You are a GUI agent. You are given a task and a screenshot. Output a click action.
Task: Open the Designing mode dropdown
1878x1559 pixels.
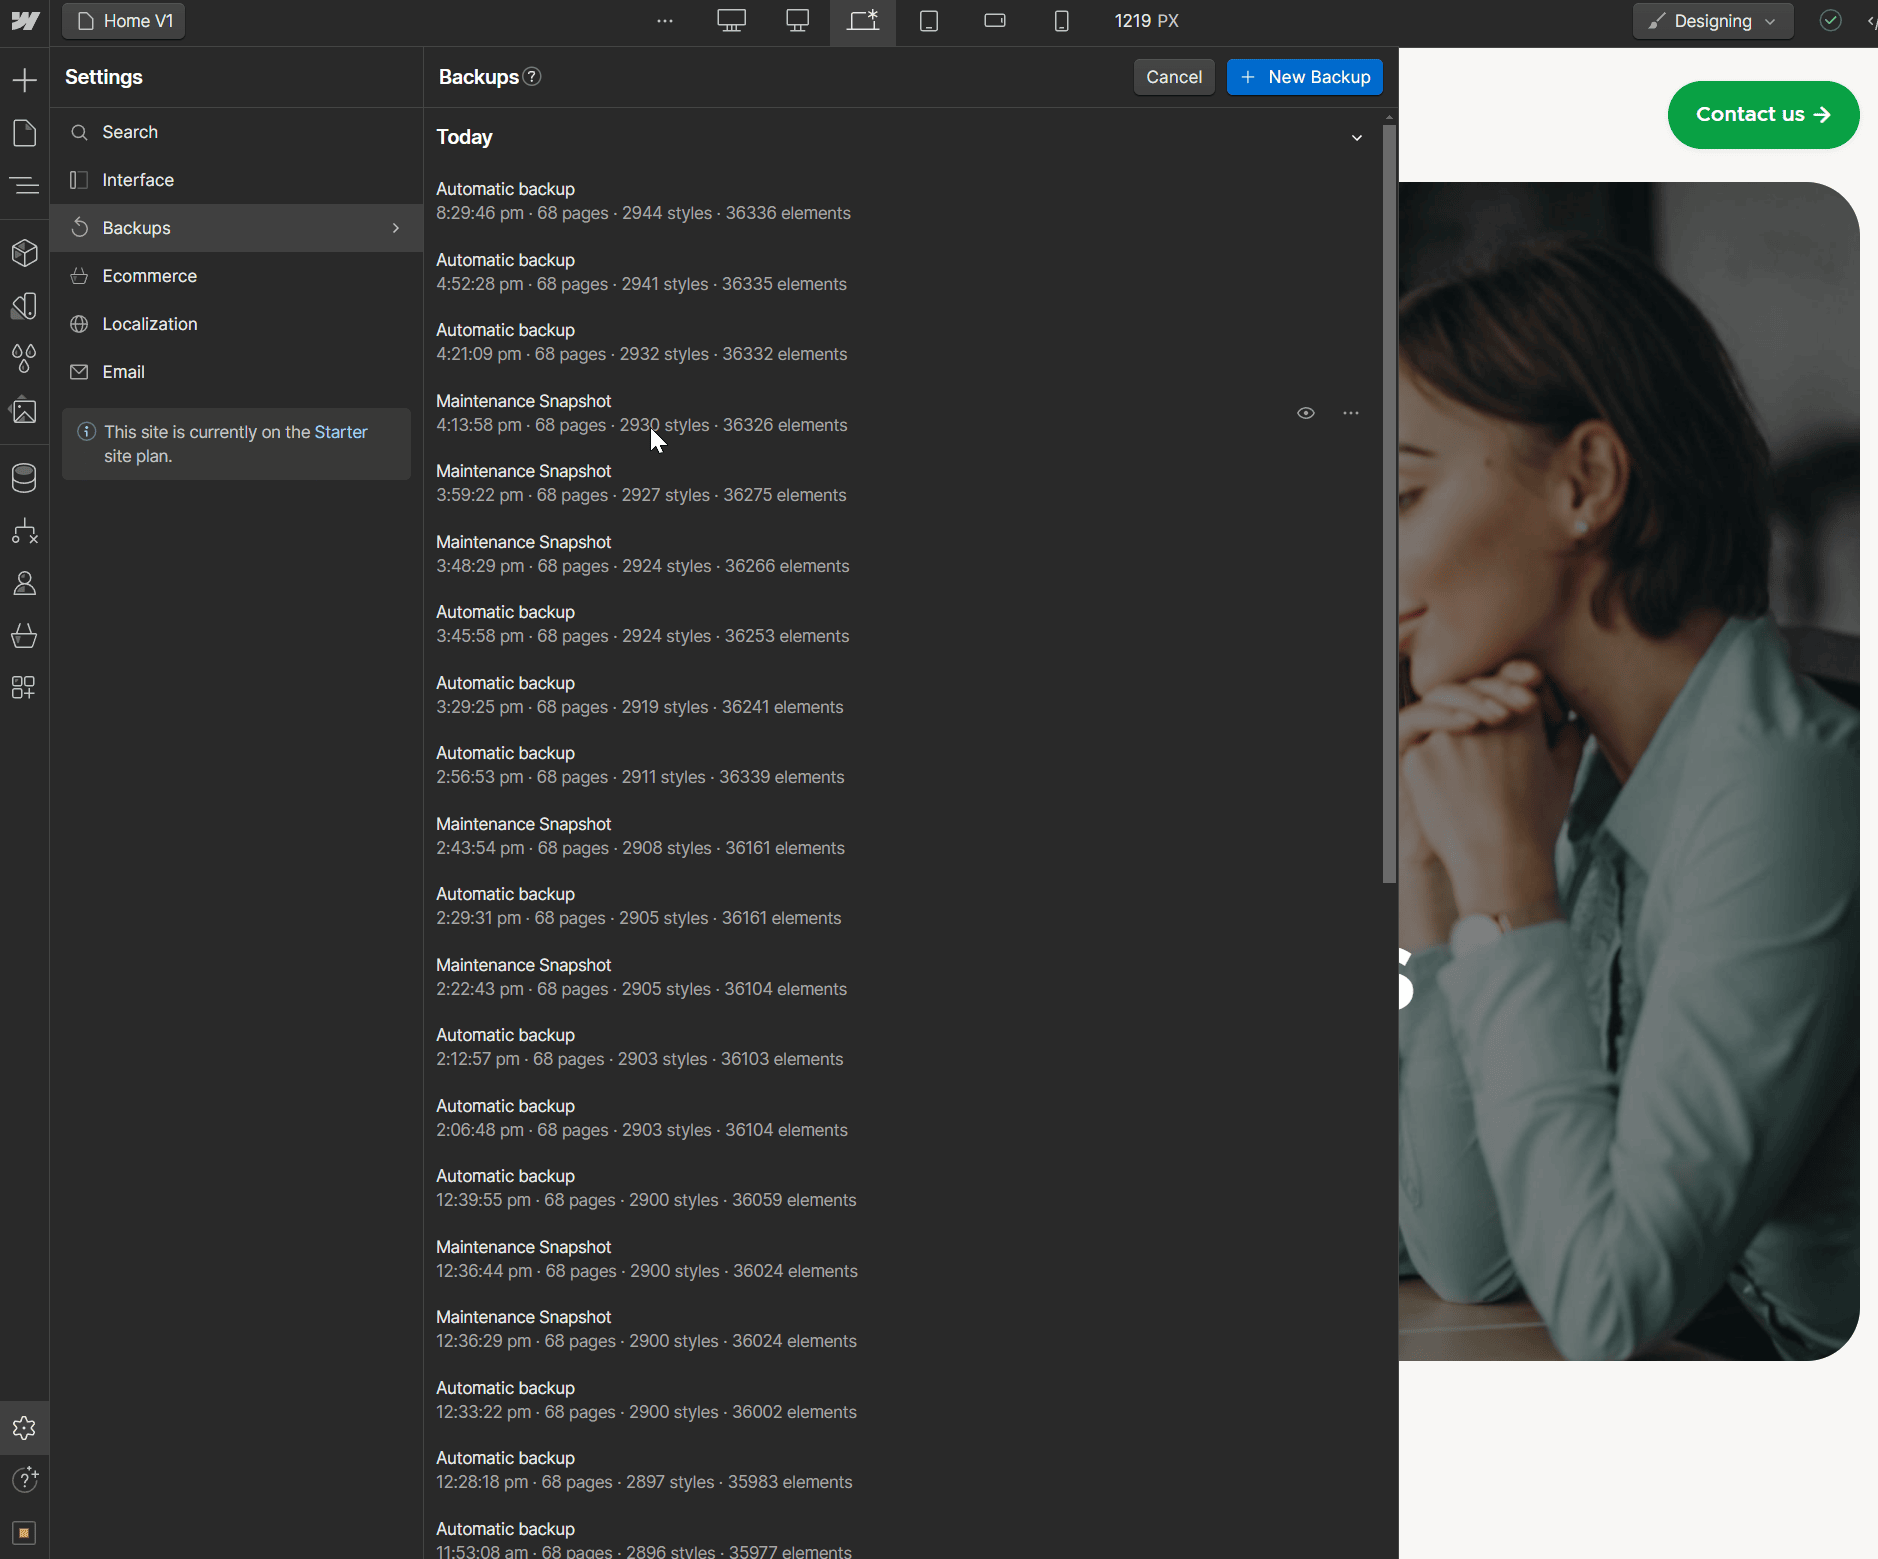[1712, 20]
